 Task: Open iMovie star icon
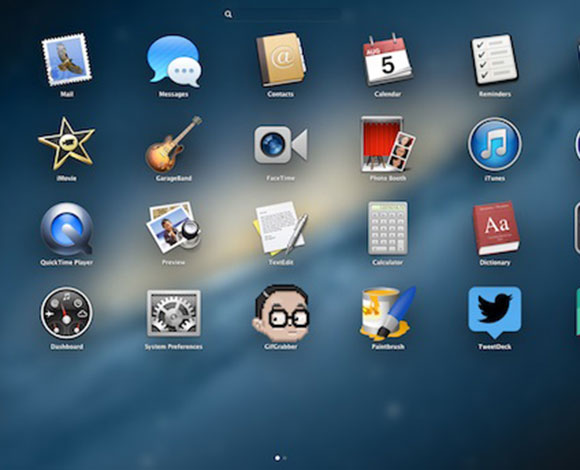(x=67, y=144)
